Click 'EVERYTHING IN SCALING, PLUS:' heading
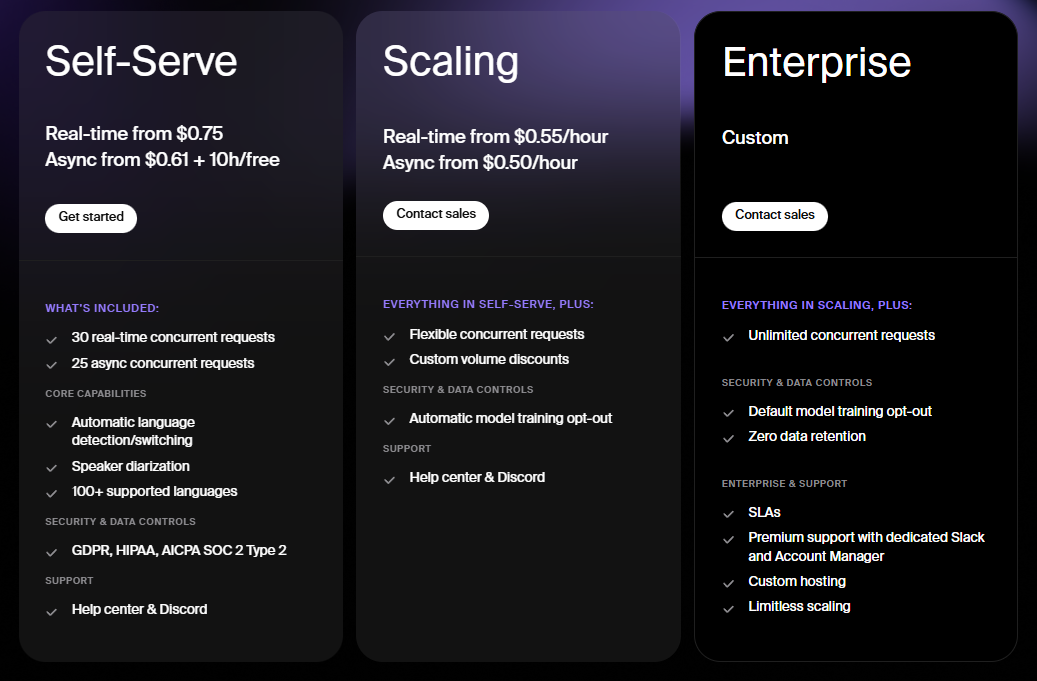This screenshot has width=1037, height=681. [x=817, y=305]
